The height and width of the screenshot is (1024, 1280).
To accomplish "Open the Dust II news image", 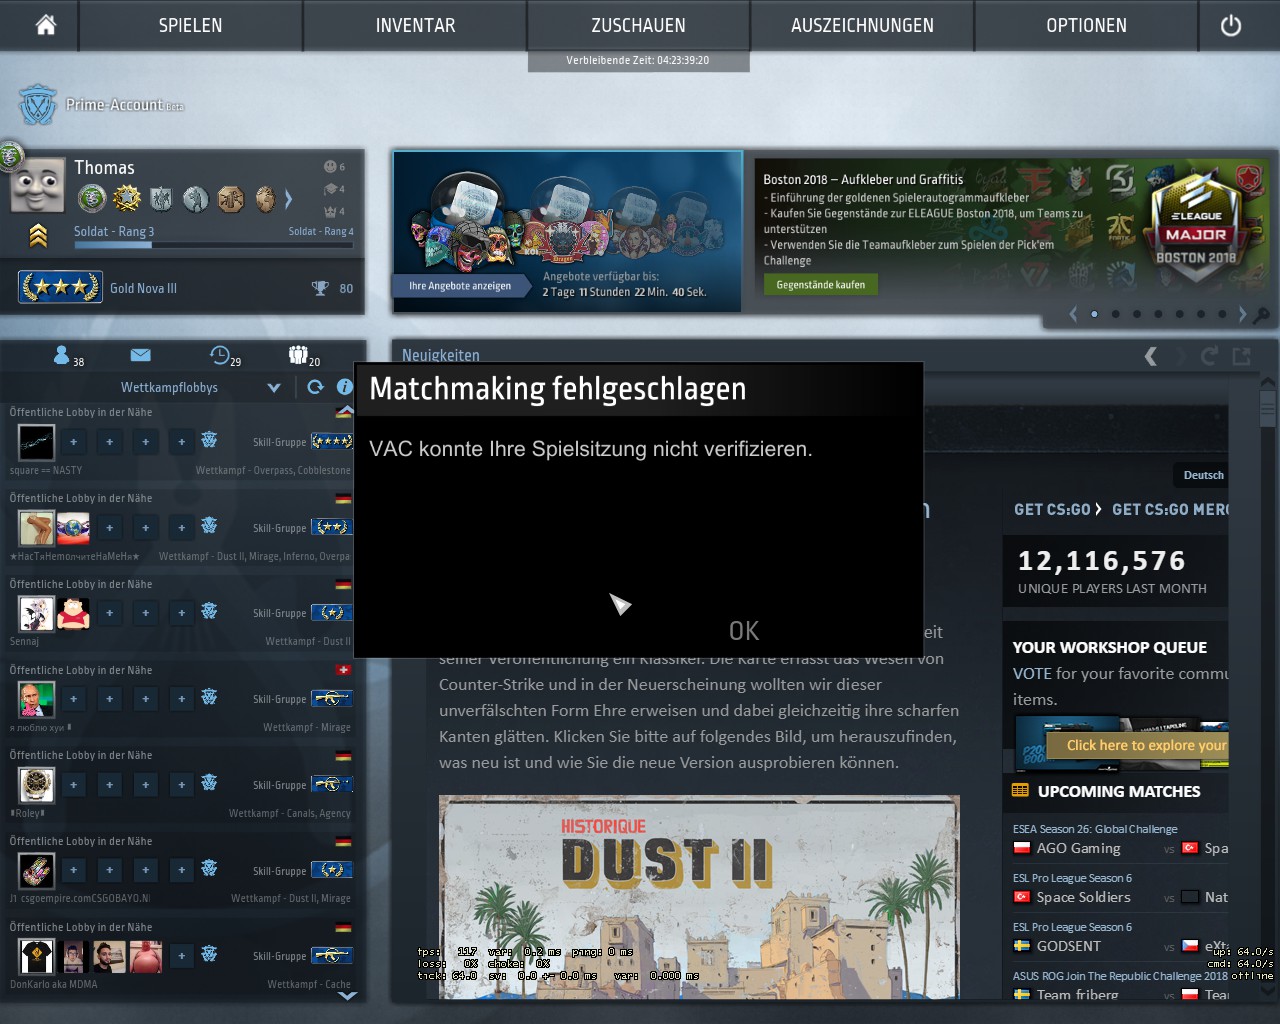I will click(x=699, y=897).
